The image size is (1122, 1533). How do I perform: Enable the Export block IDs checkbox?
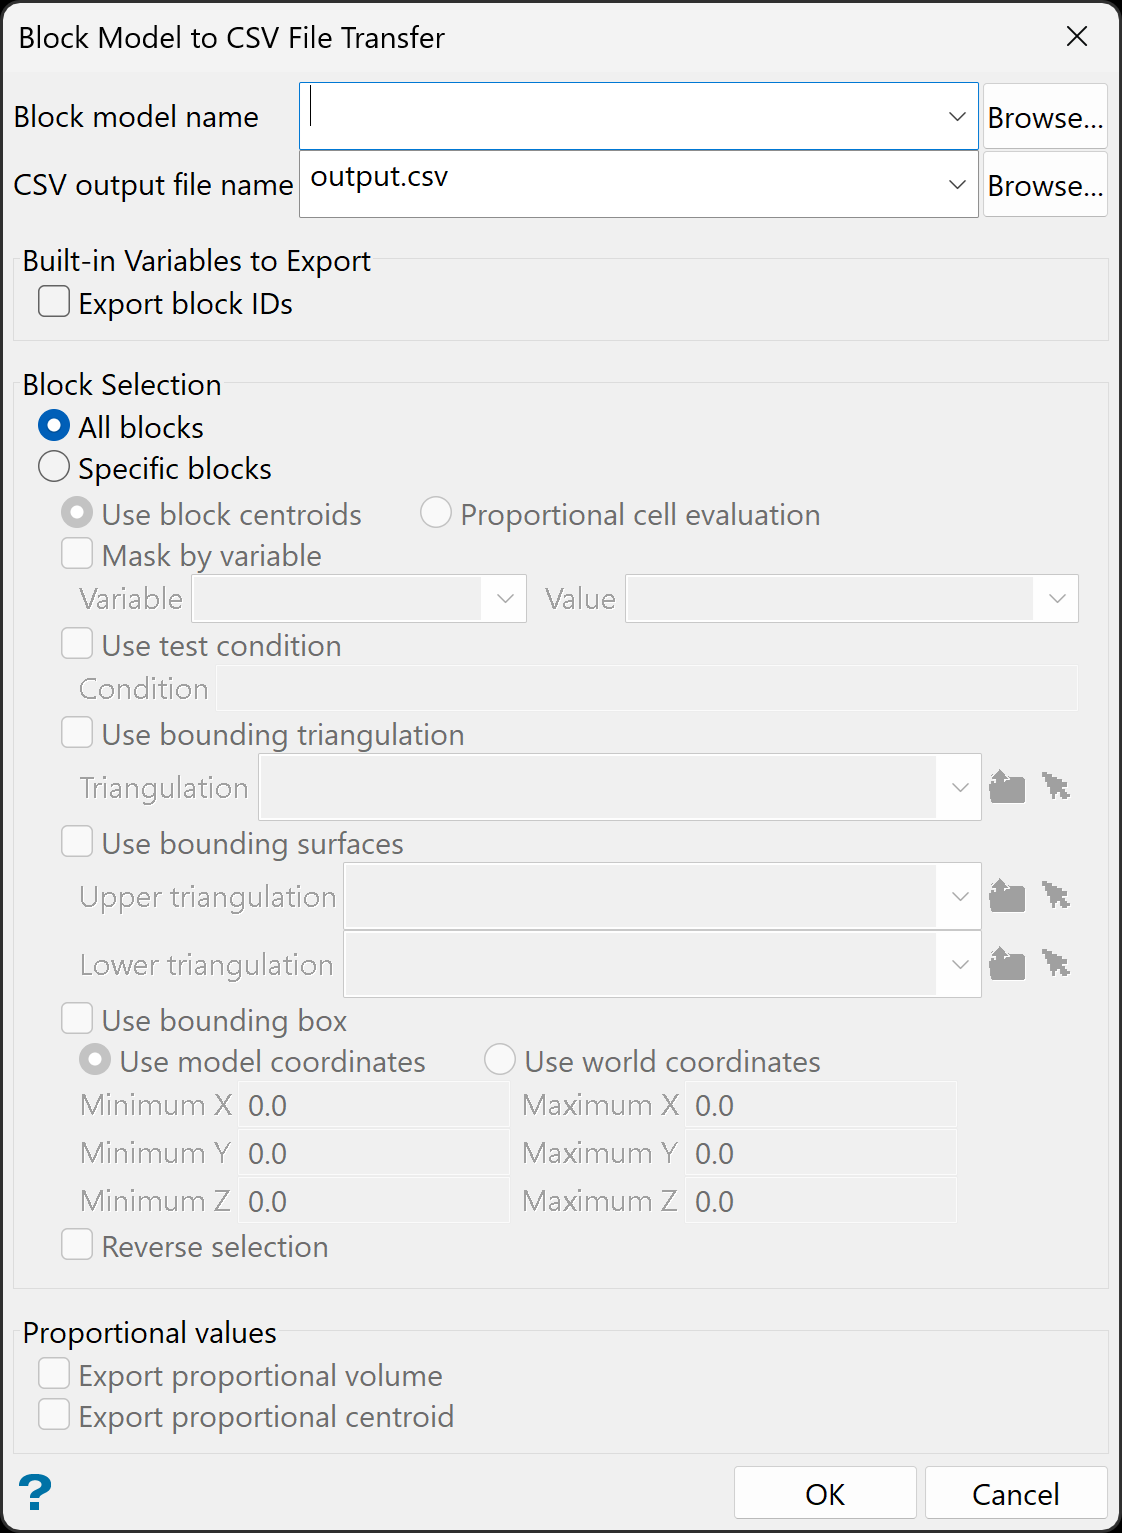(54, 302)
